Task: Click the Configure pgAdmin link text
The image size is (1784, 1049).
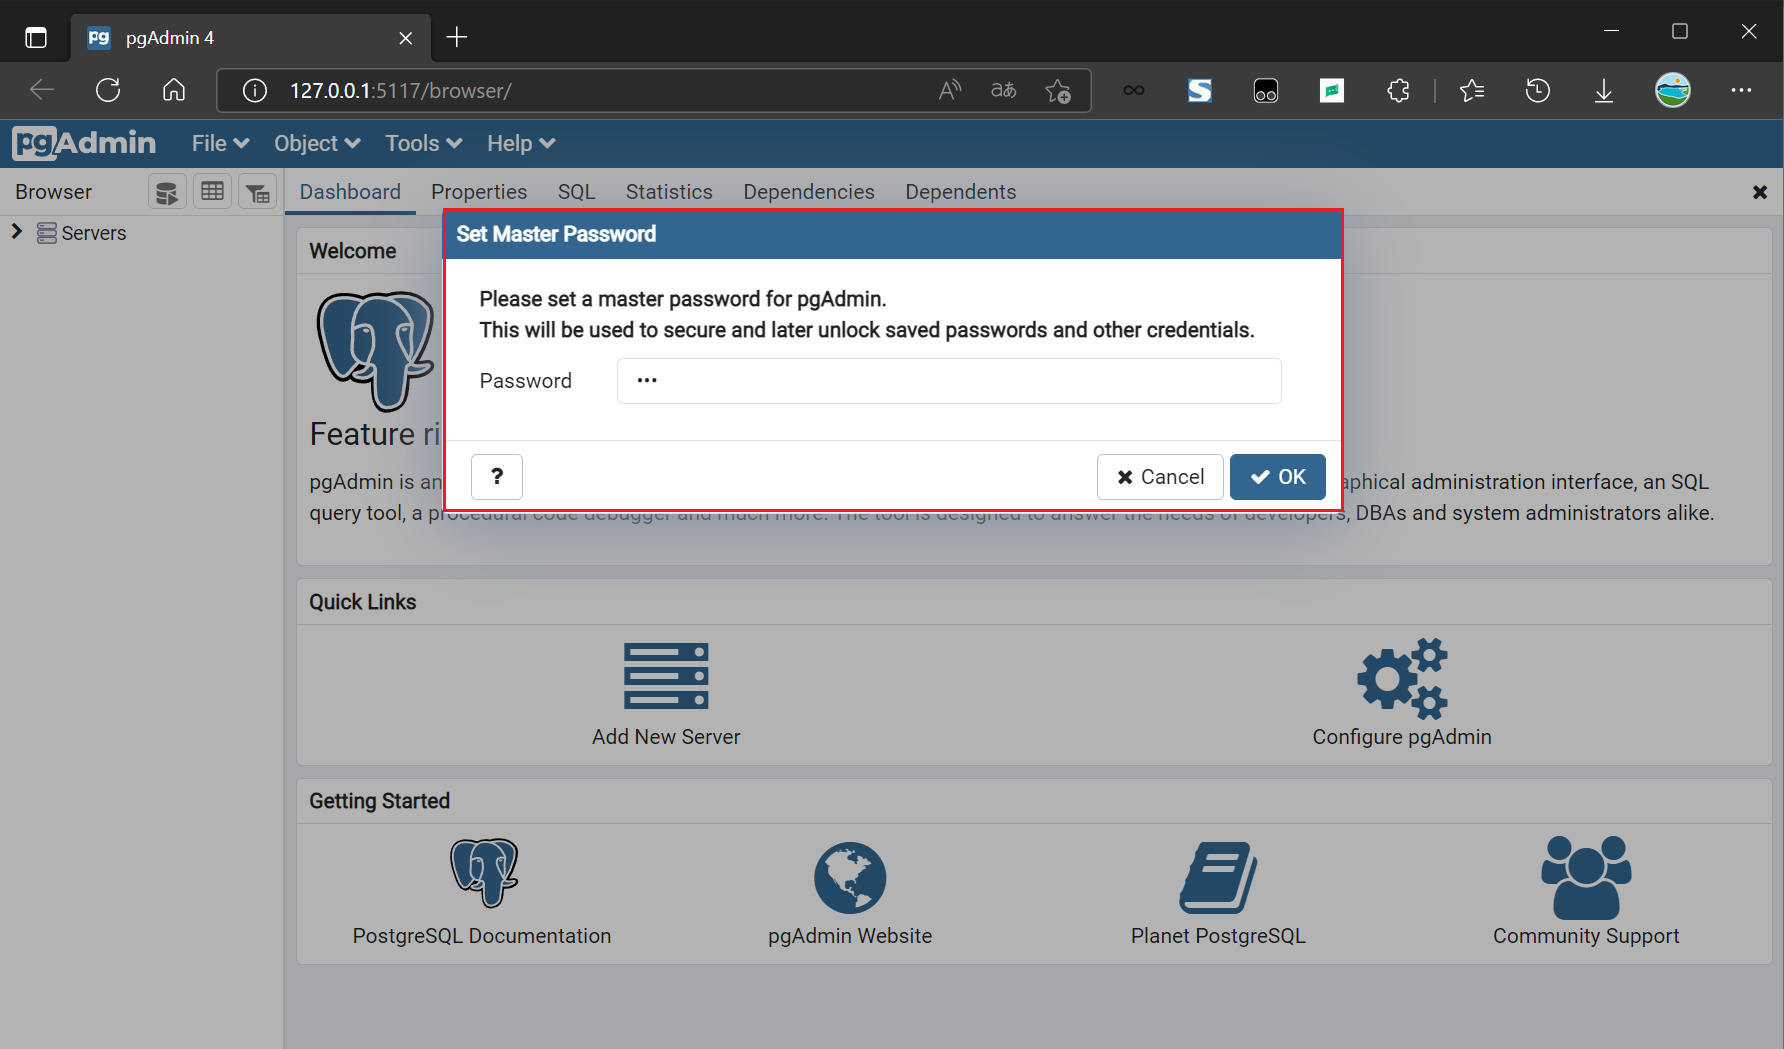Action: tap(1402, 737)
